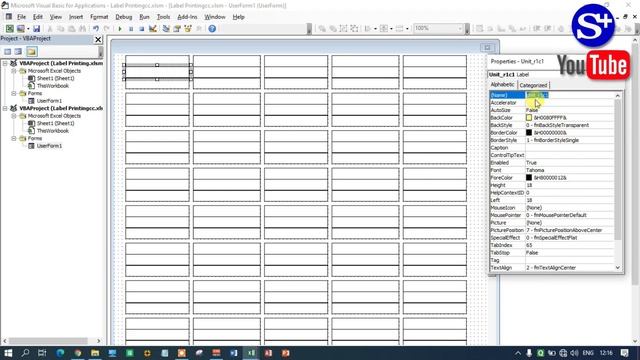Image resolution: width=640 pixels, height=360 pixels.
Task: Click the blue Help question-mark icon
Action: [212, 29]
